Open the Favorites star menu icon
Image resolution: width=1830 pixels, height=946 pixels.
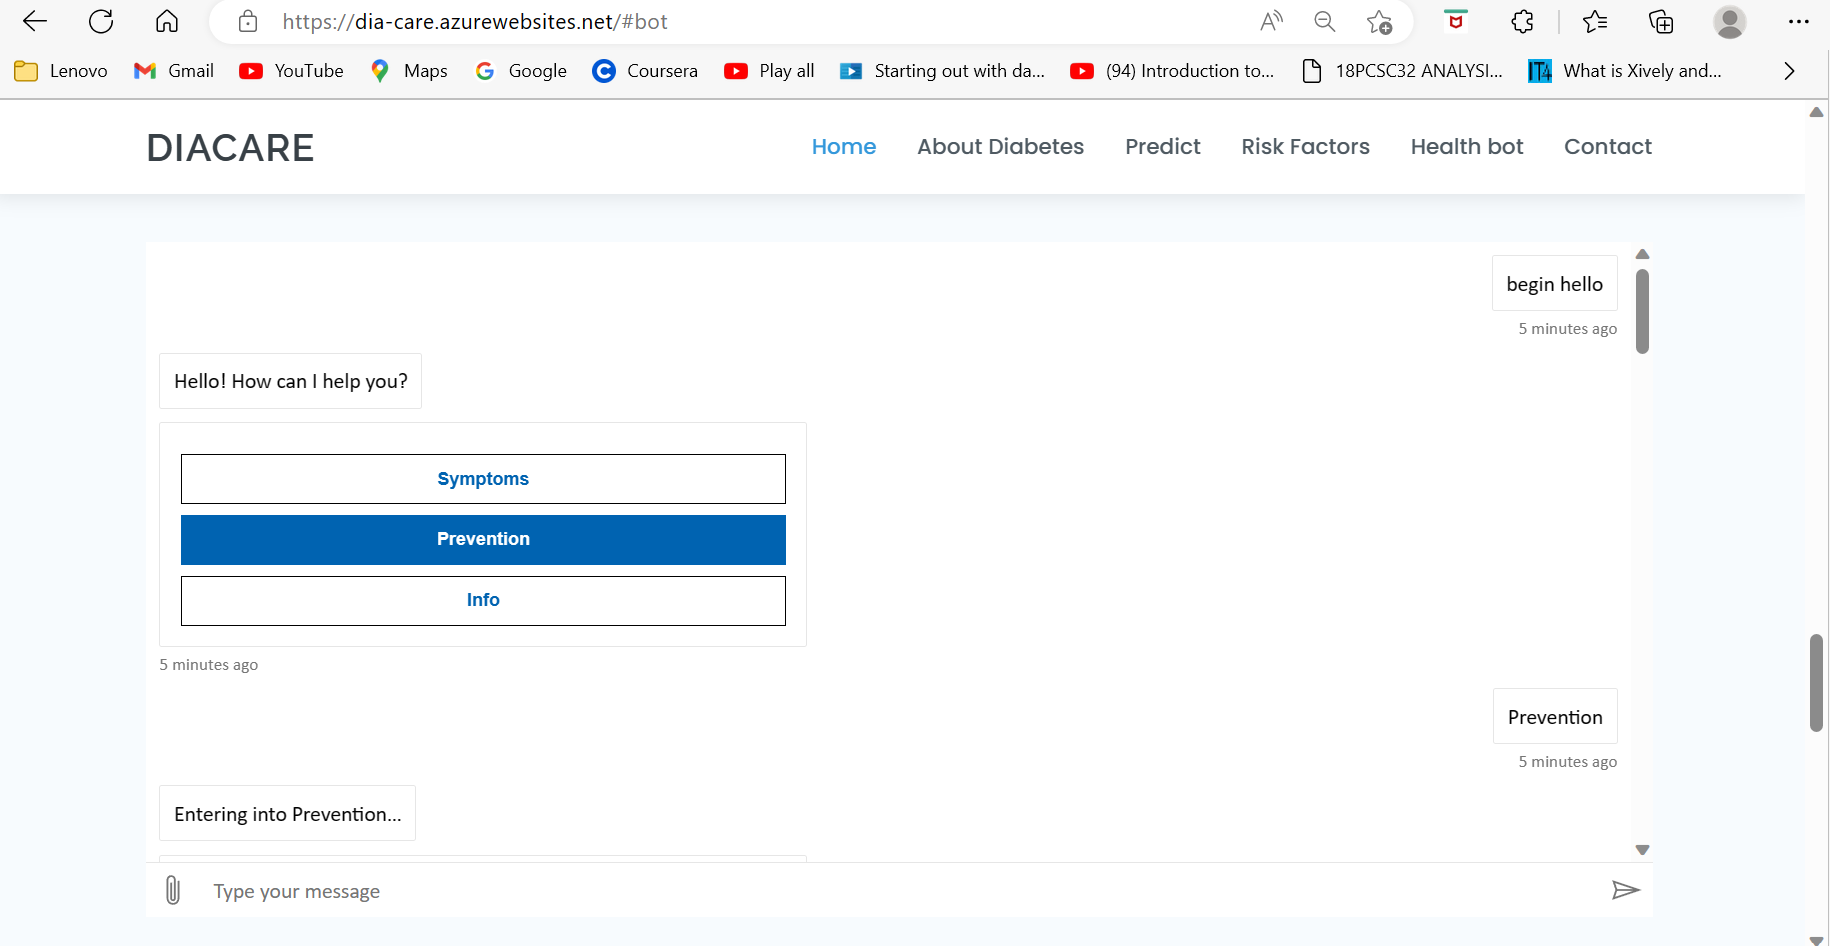click(x=1595, y=21)
